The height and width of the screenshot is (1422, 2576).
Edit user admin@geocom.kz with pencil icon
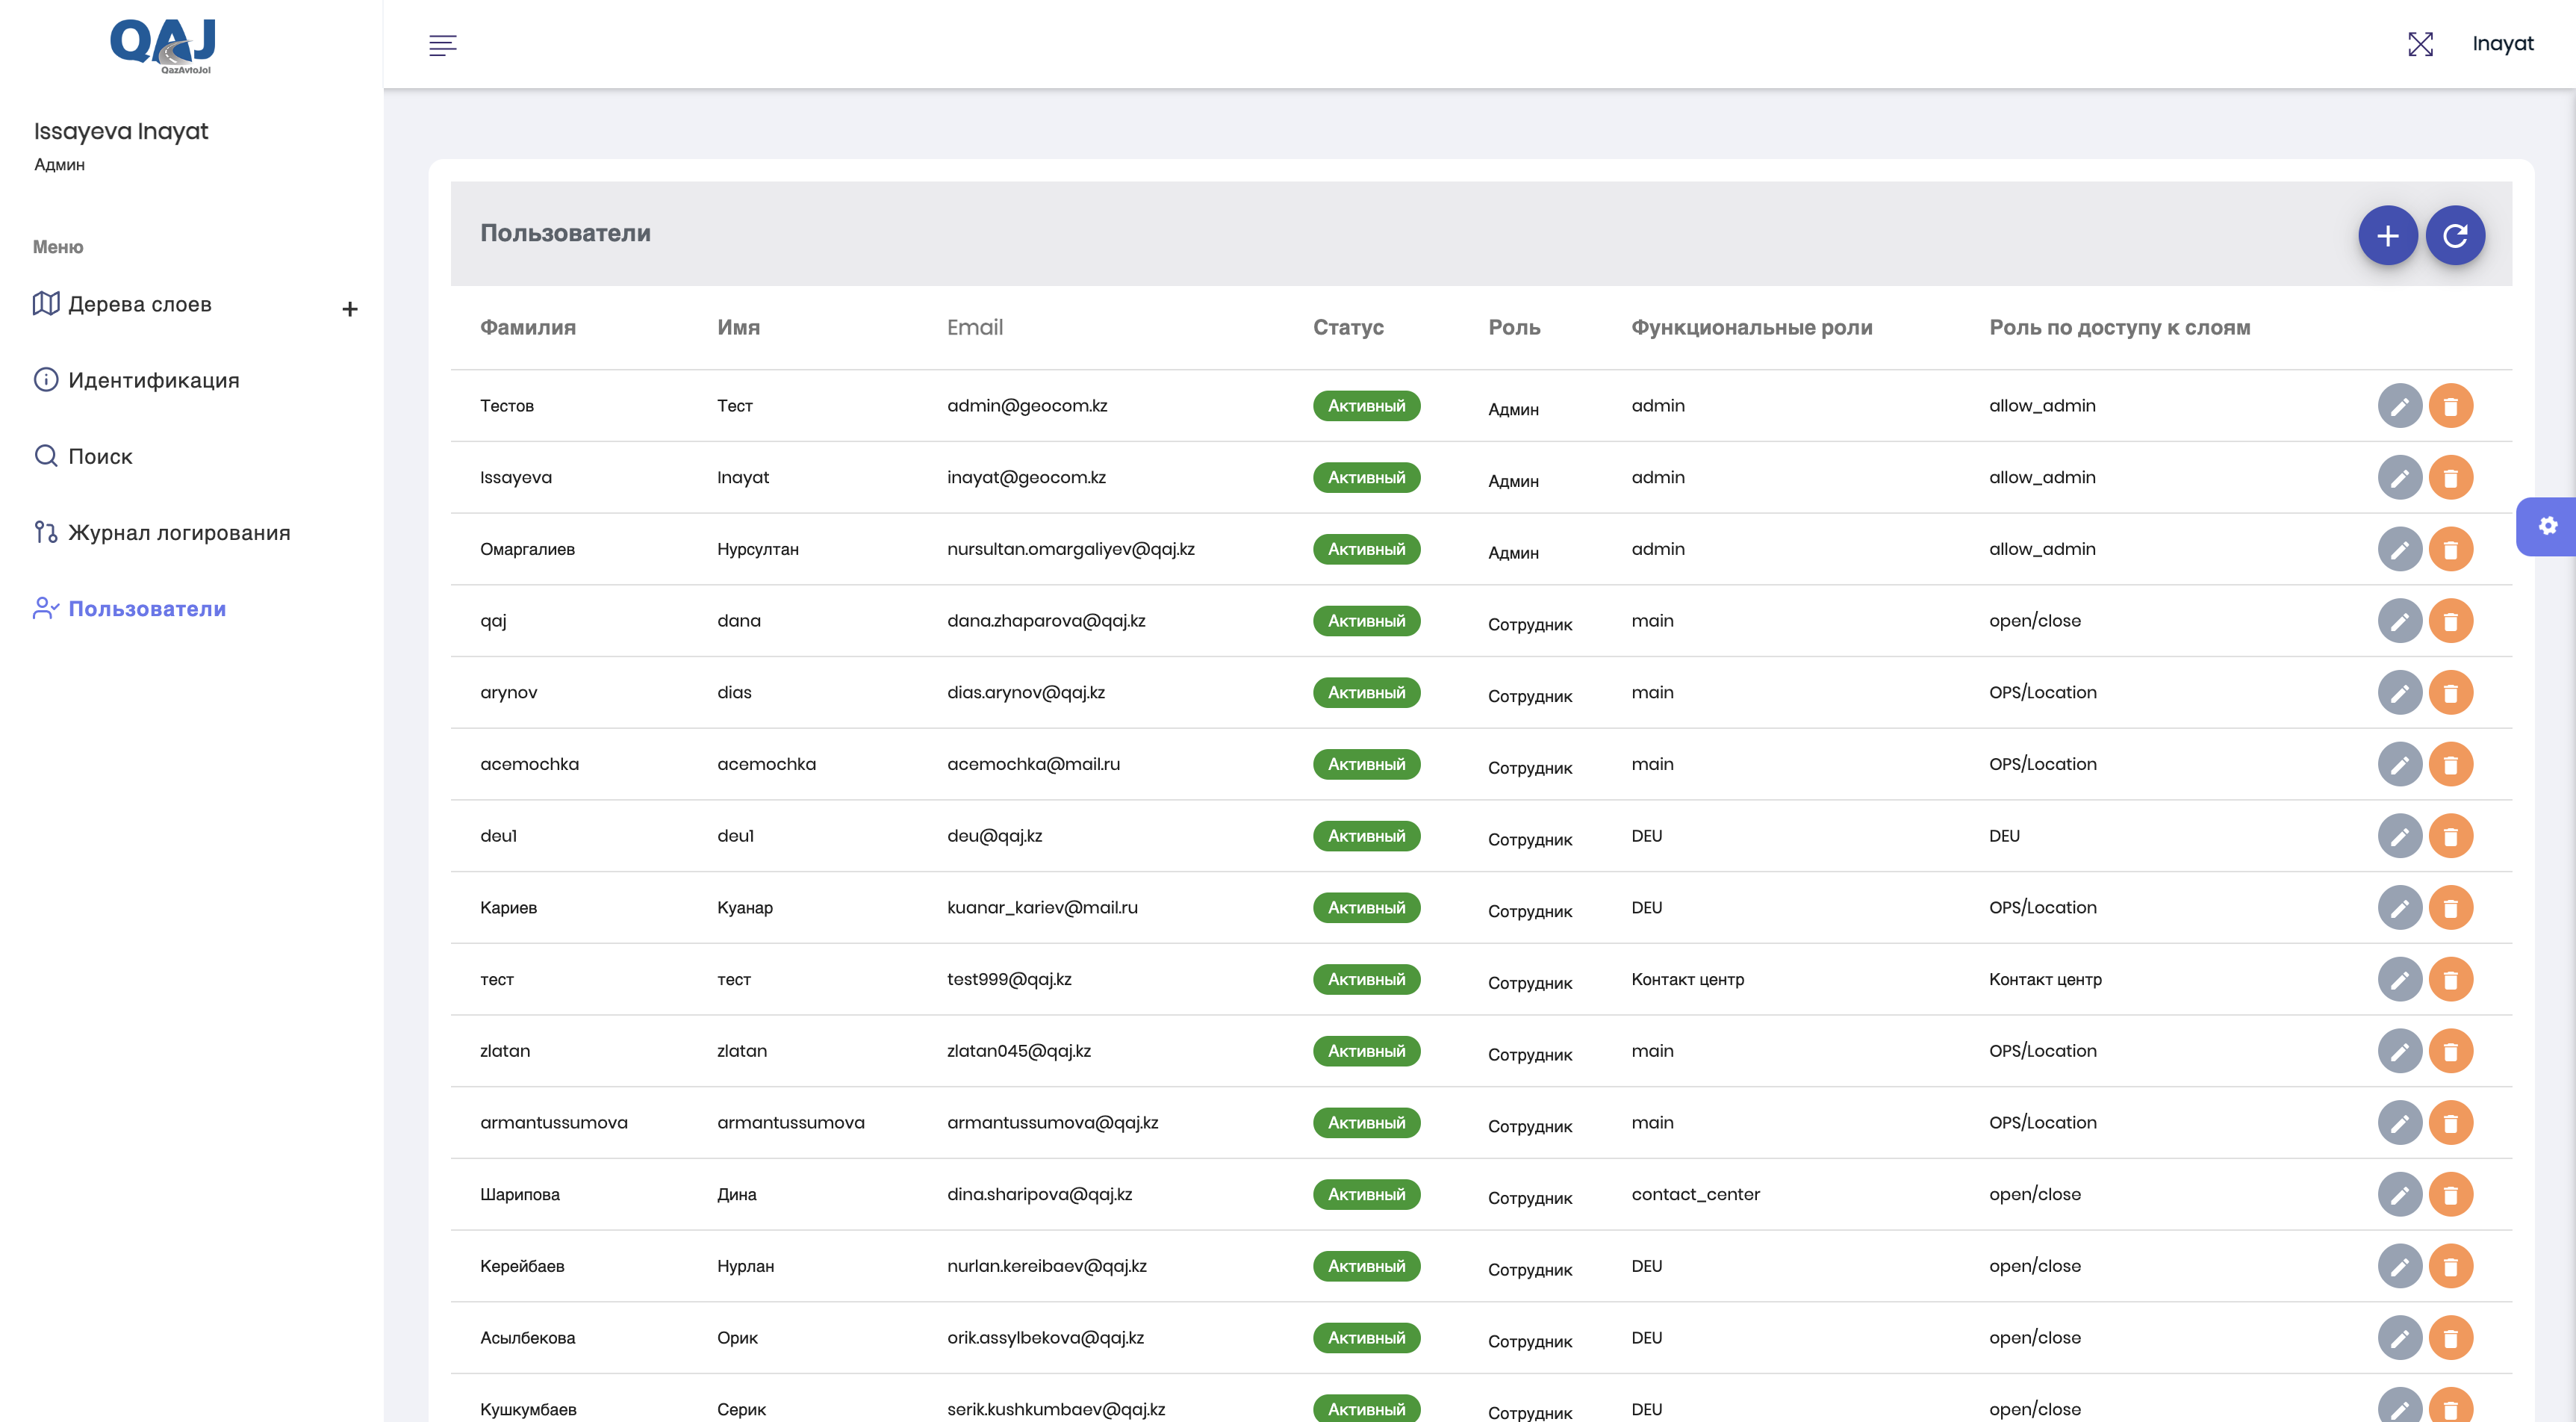[2399, 406]
